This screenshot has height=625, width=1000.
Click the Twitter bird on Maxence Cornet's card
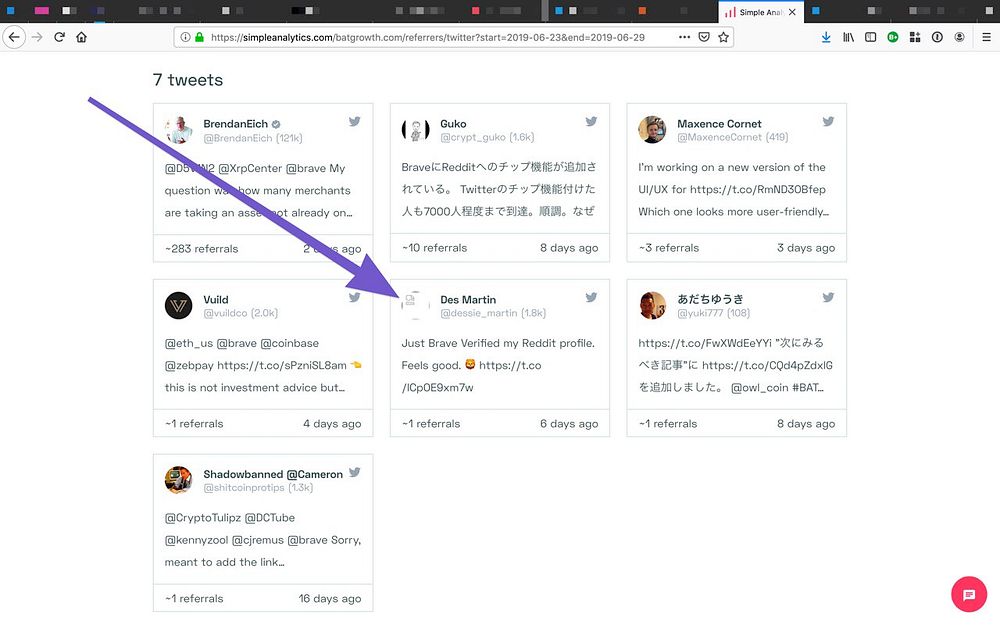(x=828, y=121)
